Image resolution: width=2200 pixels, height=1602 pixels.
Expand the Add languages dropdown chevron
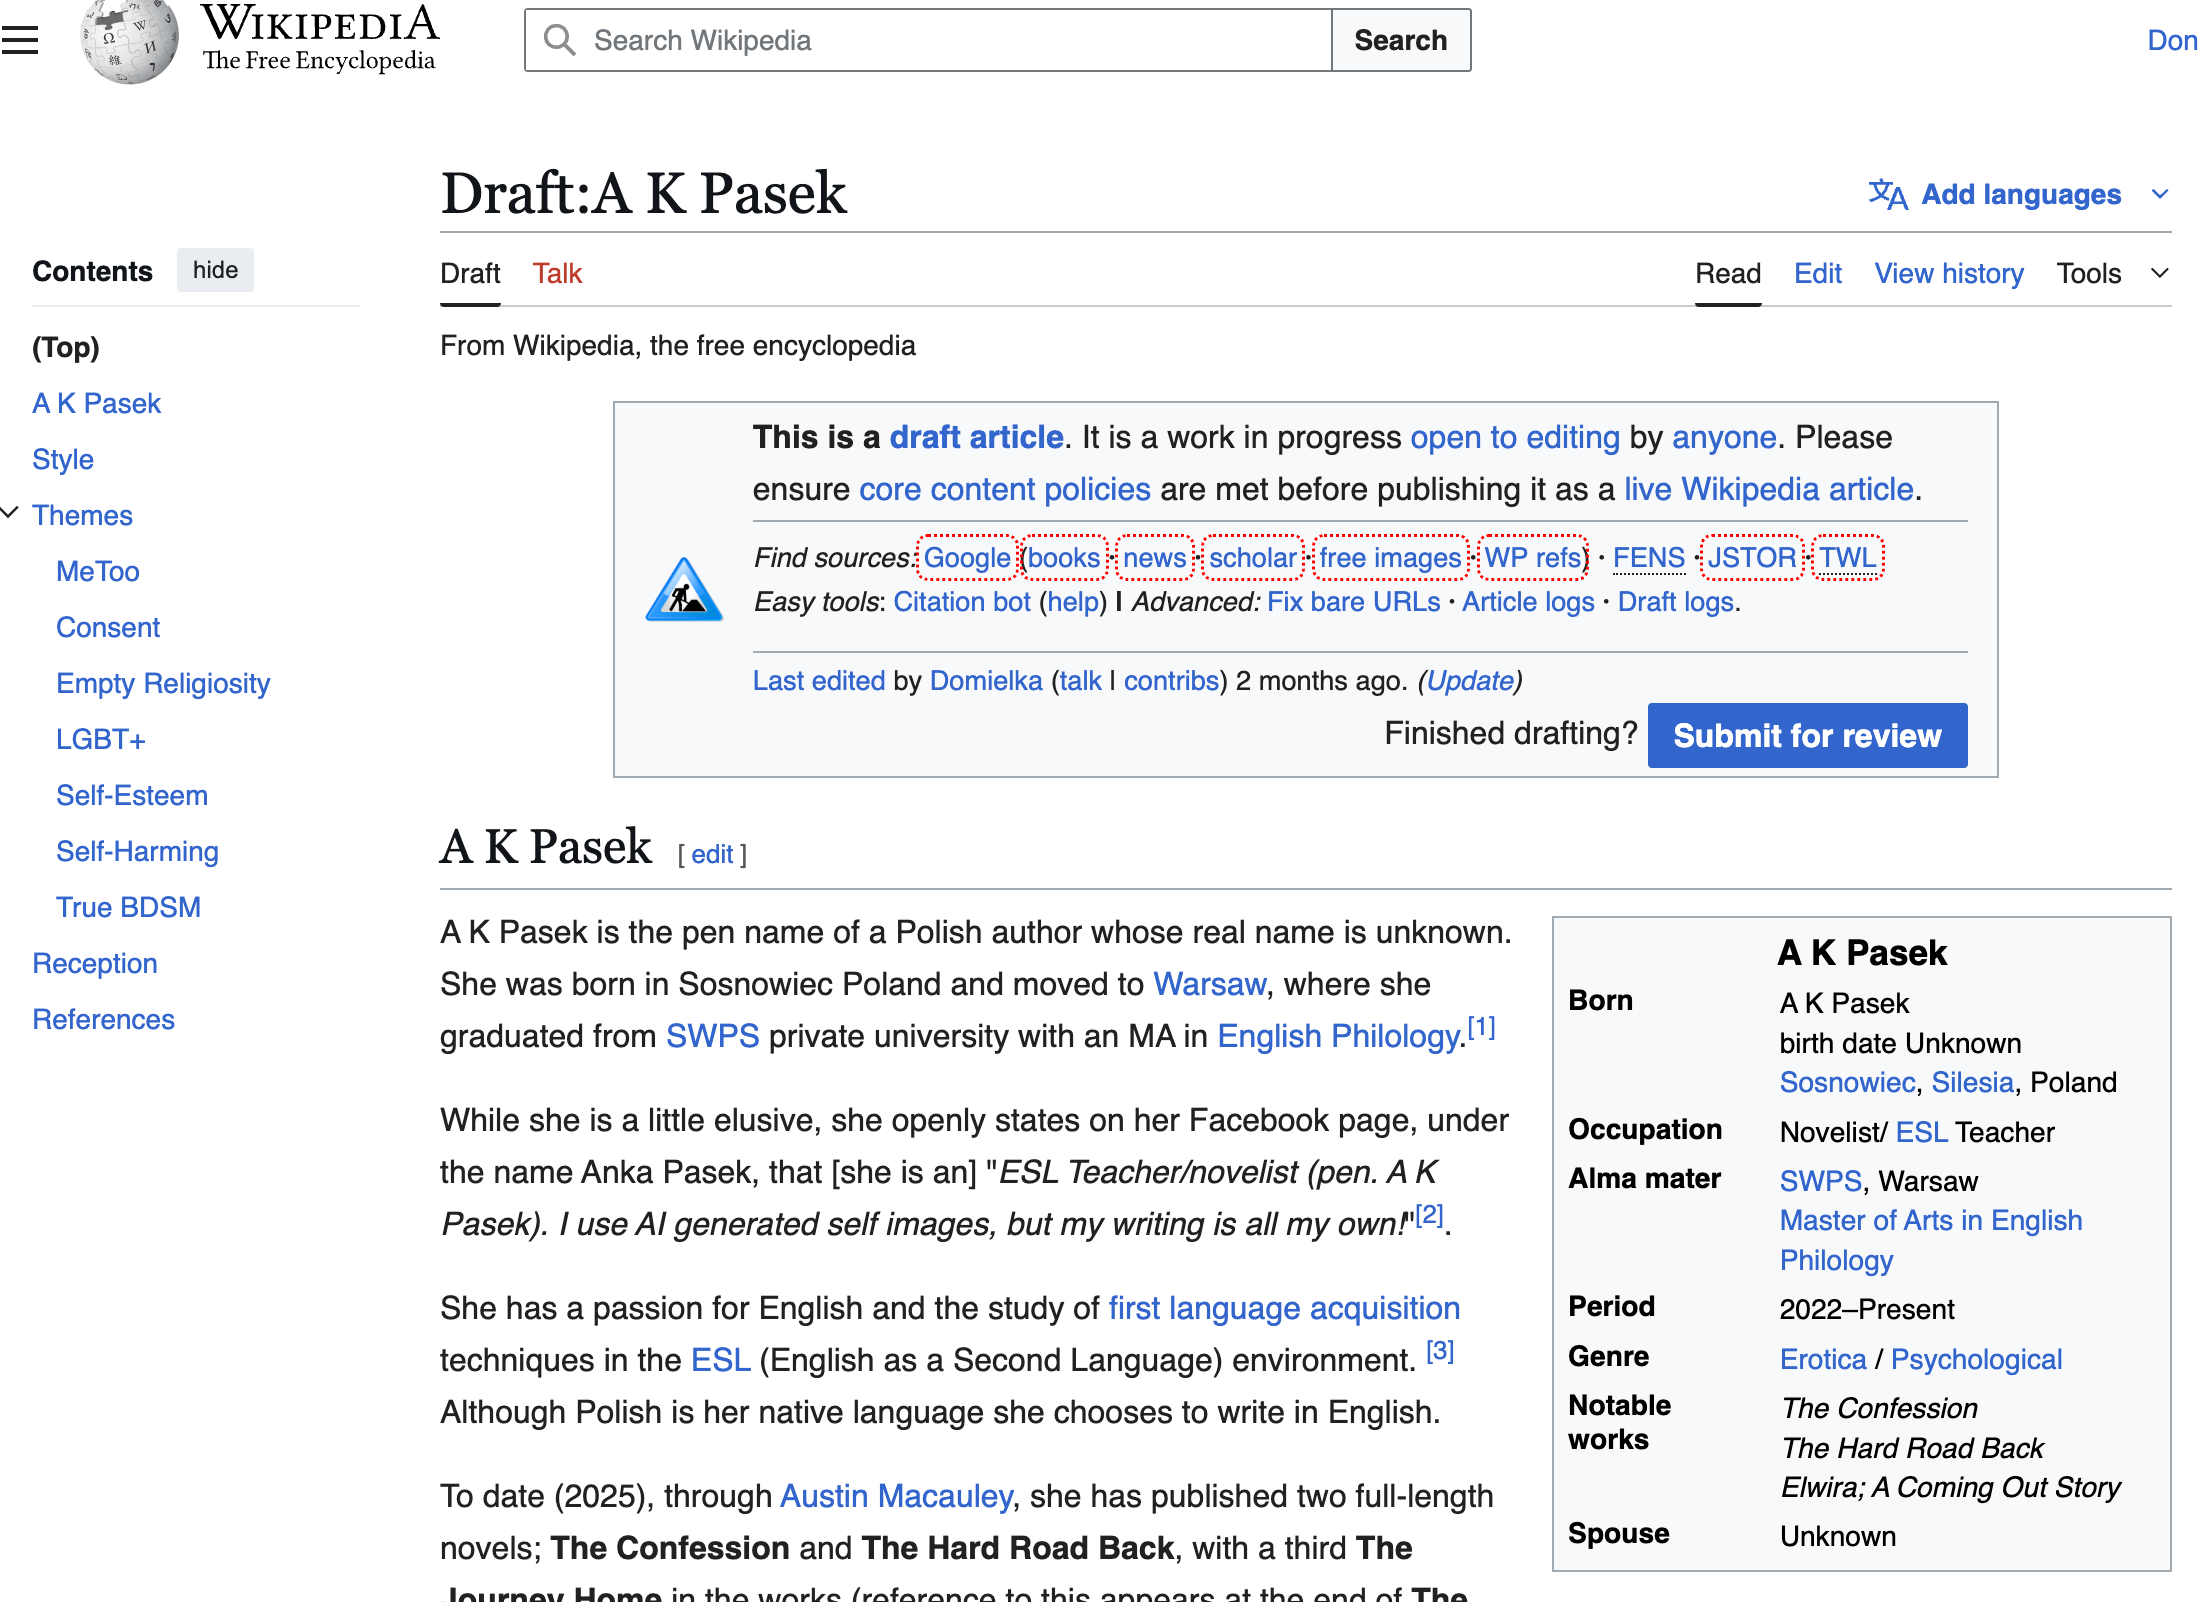[2160, 194]
